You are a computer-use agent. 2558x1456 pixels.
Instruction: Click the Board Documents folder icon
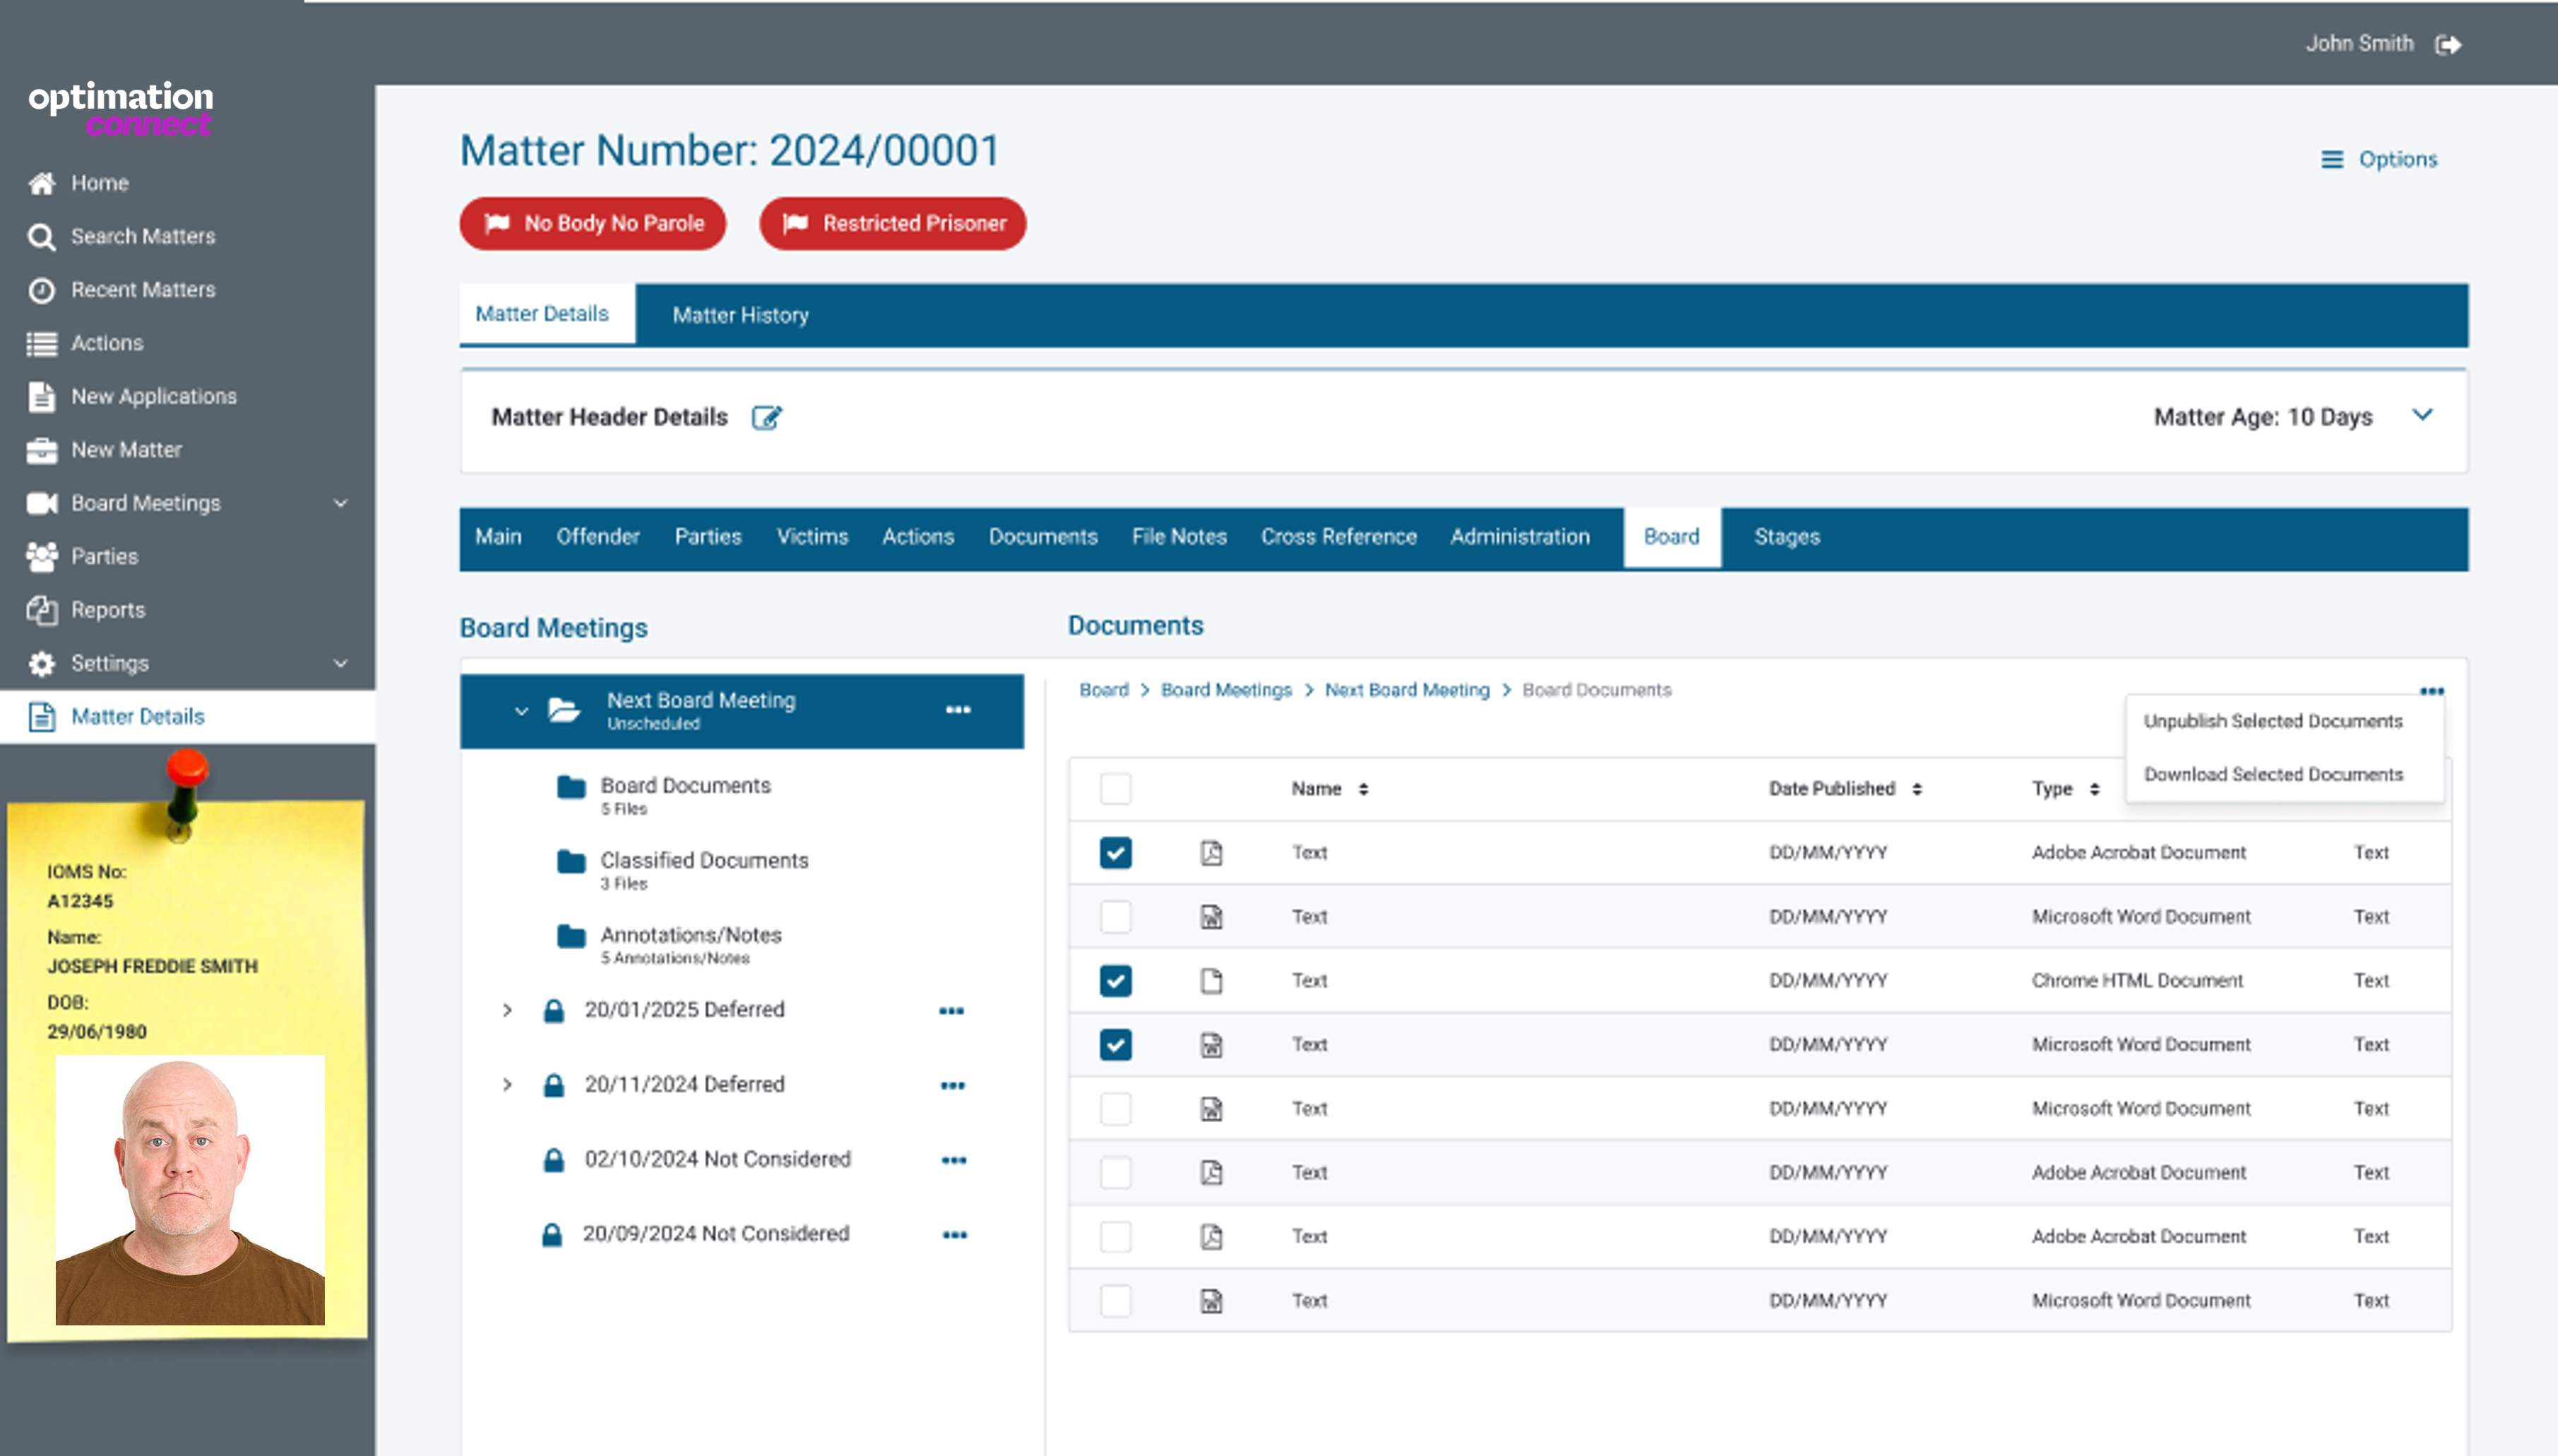(571, 788)
